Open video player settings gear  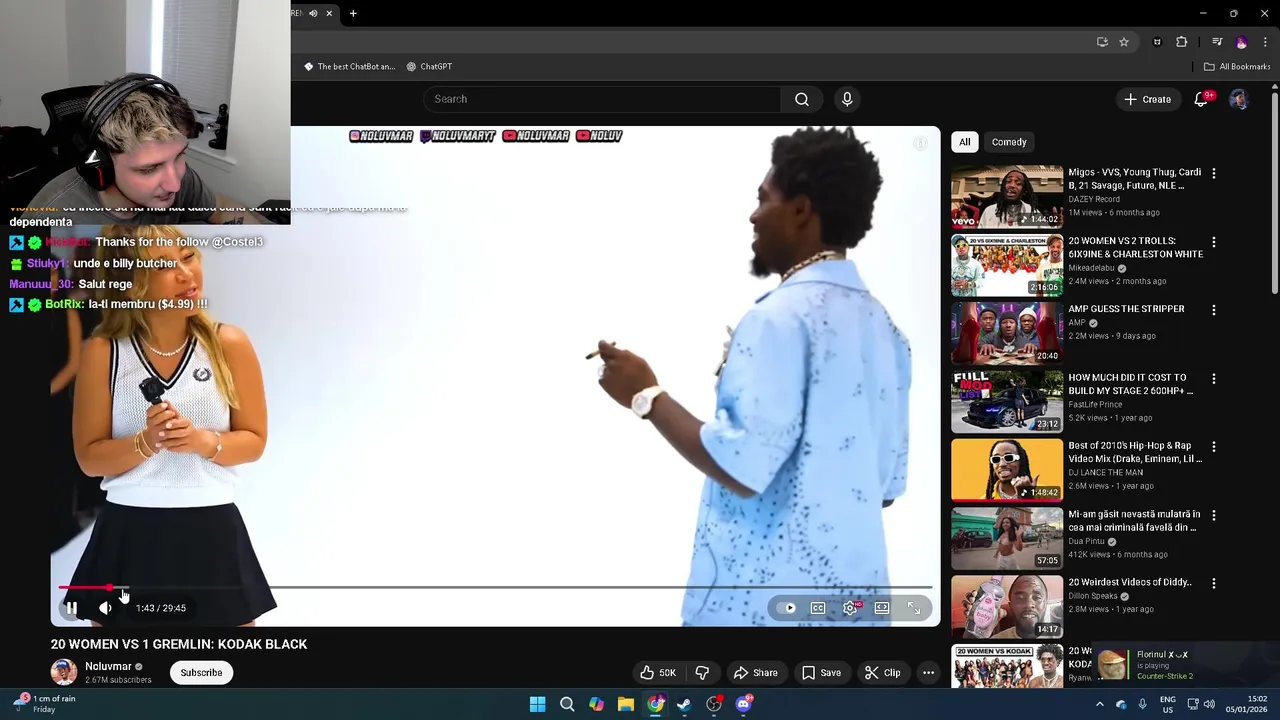pyautogui.click(x=850, y=608)
